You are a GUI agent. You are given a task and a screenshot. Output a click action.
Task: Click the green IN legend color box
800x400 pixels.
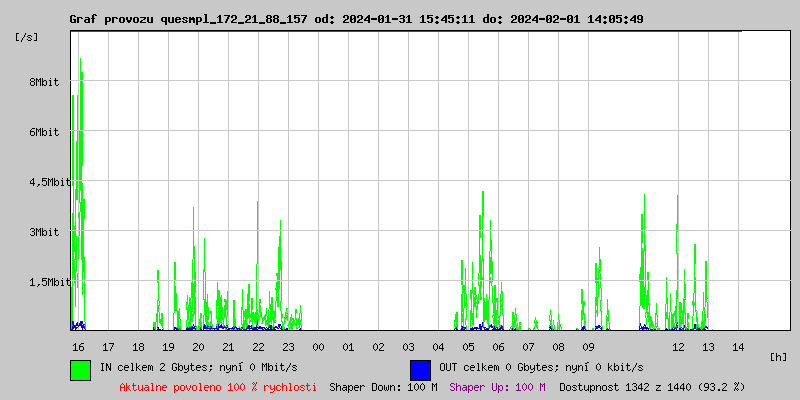(x=80, y=369)
